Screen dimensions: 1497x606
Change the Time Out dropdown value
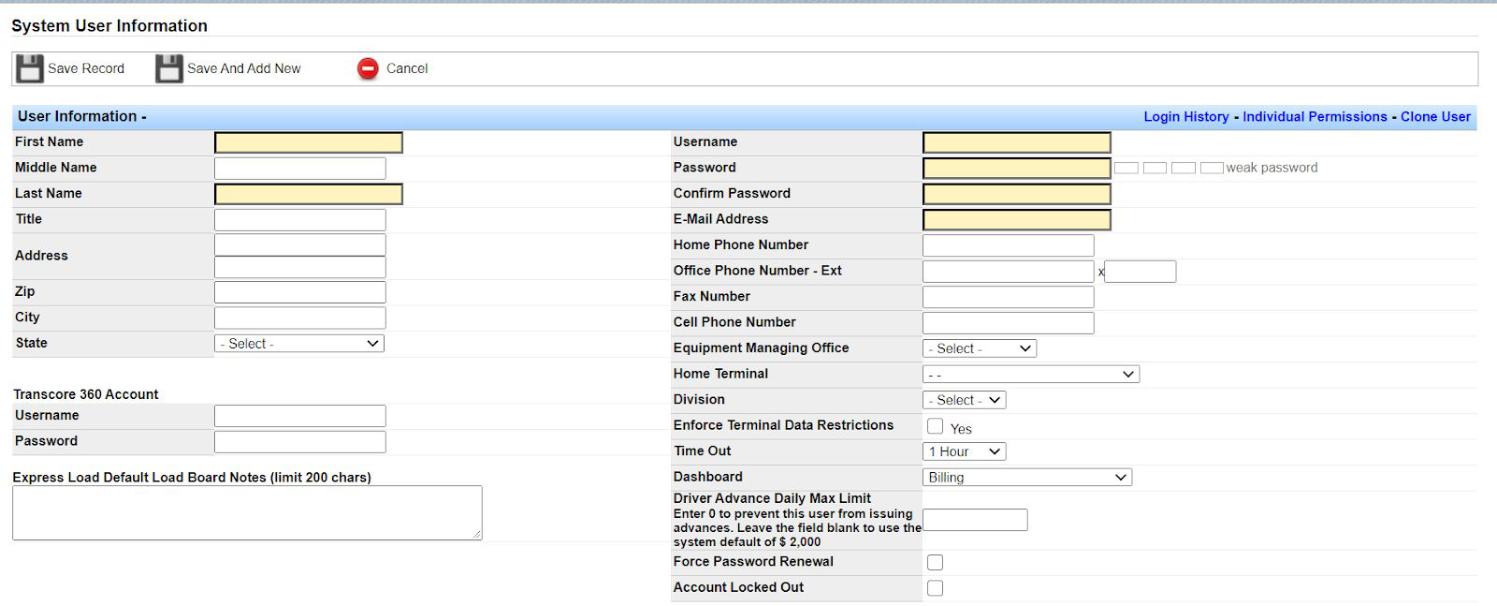tap(964, 452)
